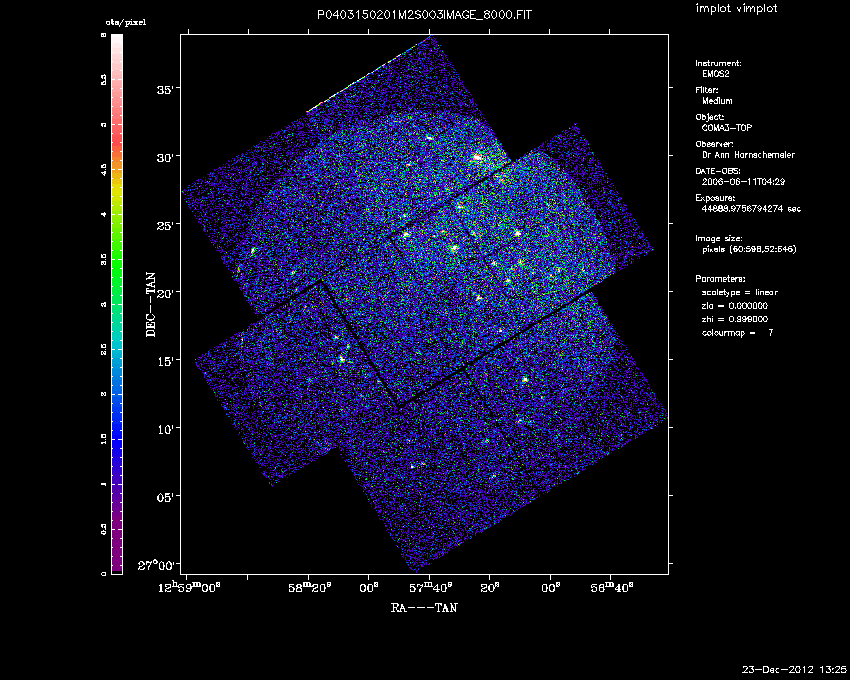
Task: Click the title P0403150201M2S003IMAGE_8000.FIT
Action: [424, 15]
